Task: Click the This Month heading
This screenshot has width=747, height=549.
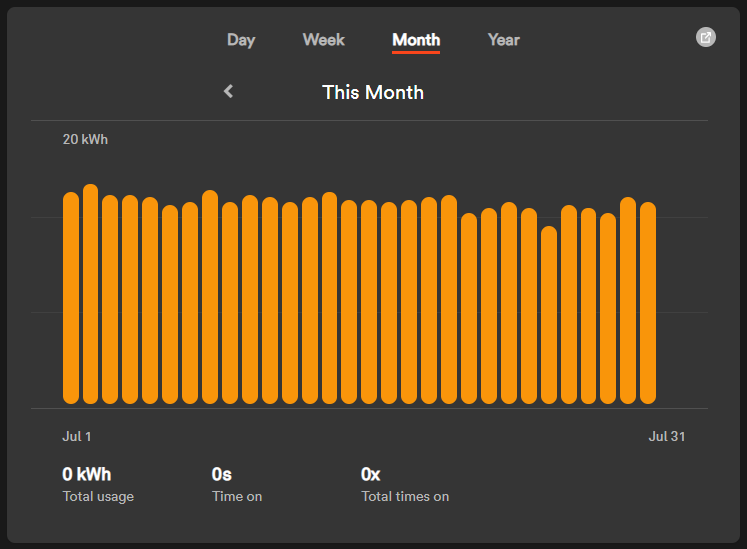Action: [x=373, y=92]
